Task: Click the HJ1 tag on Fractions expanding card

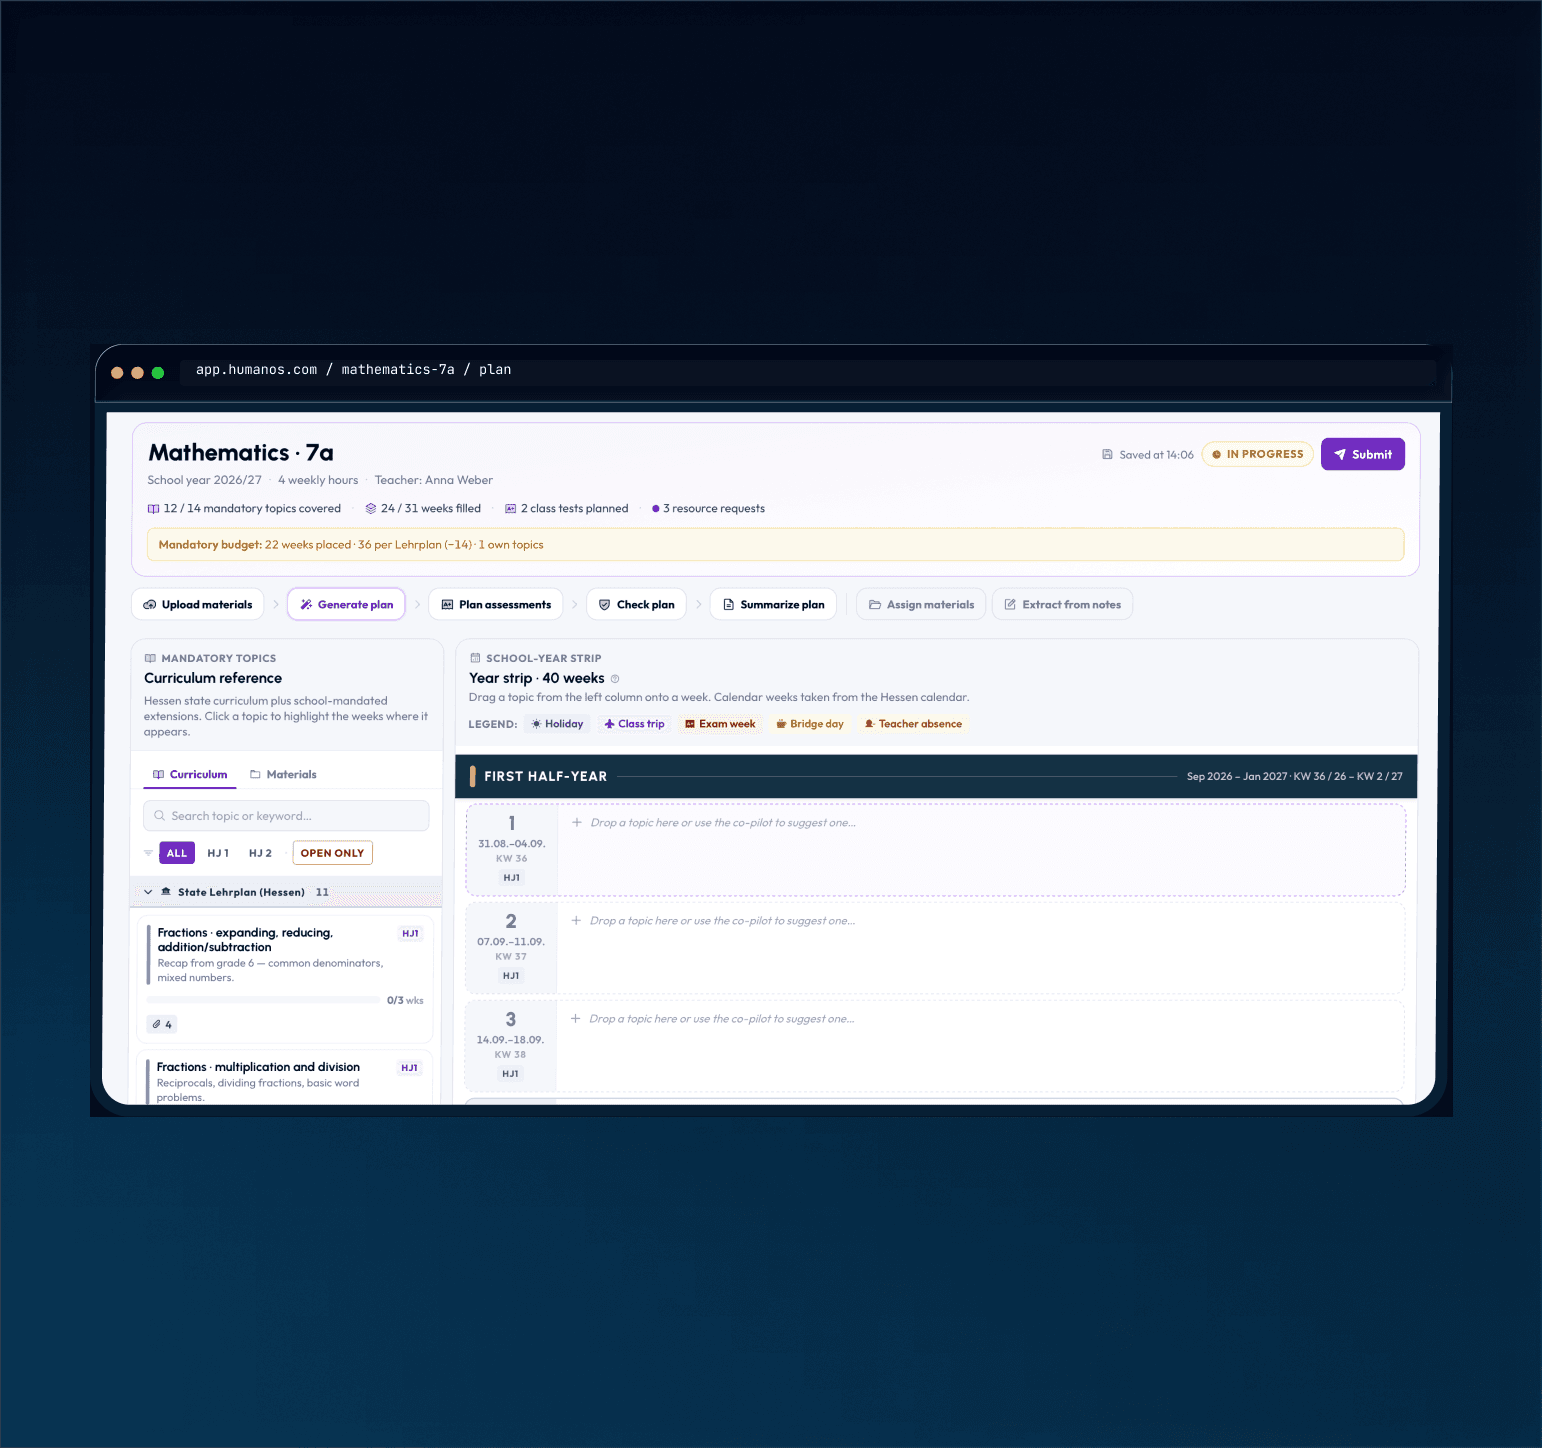Action: tap(410, 933)
